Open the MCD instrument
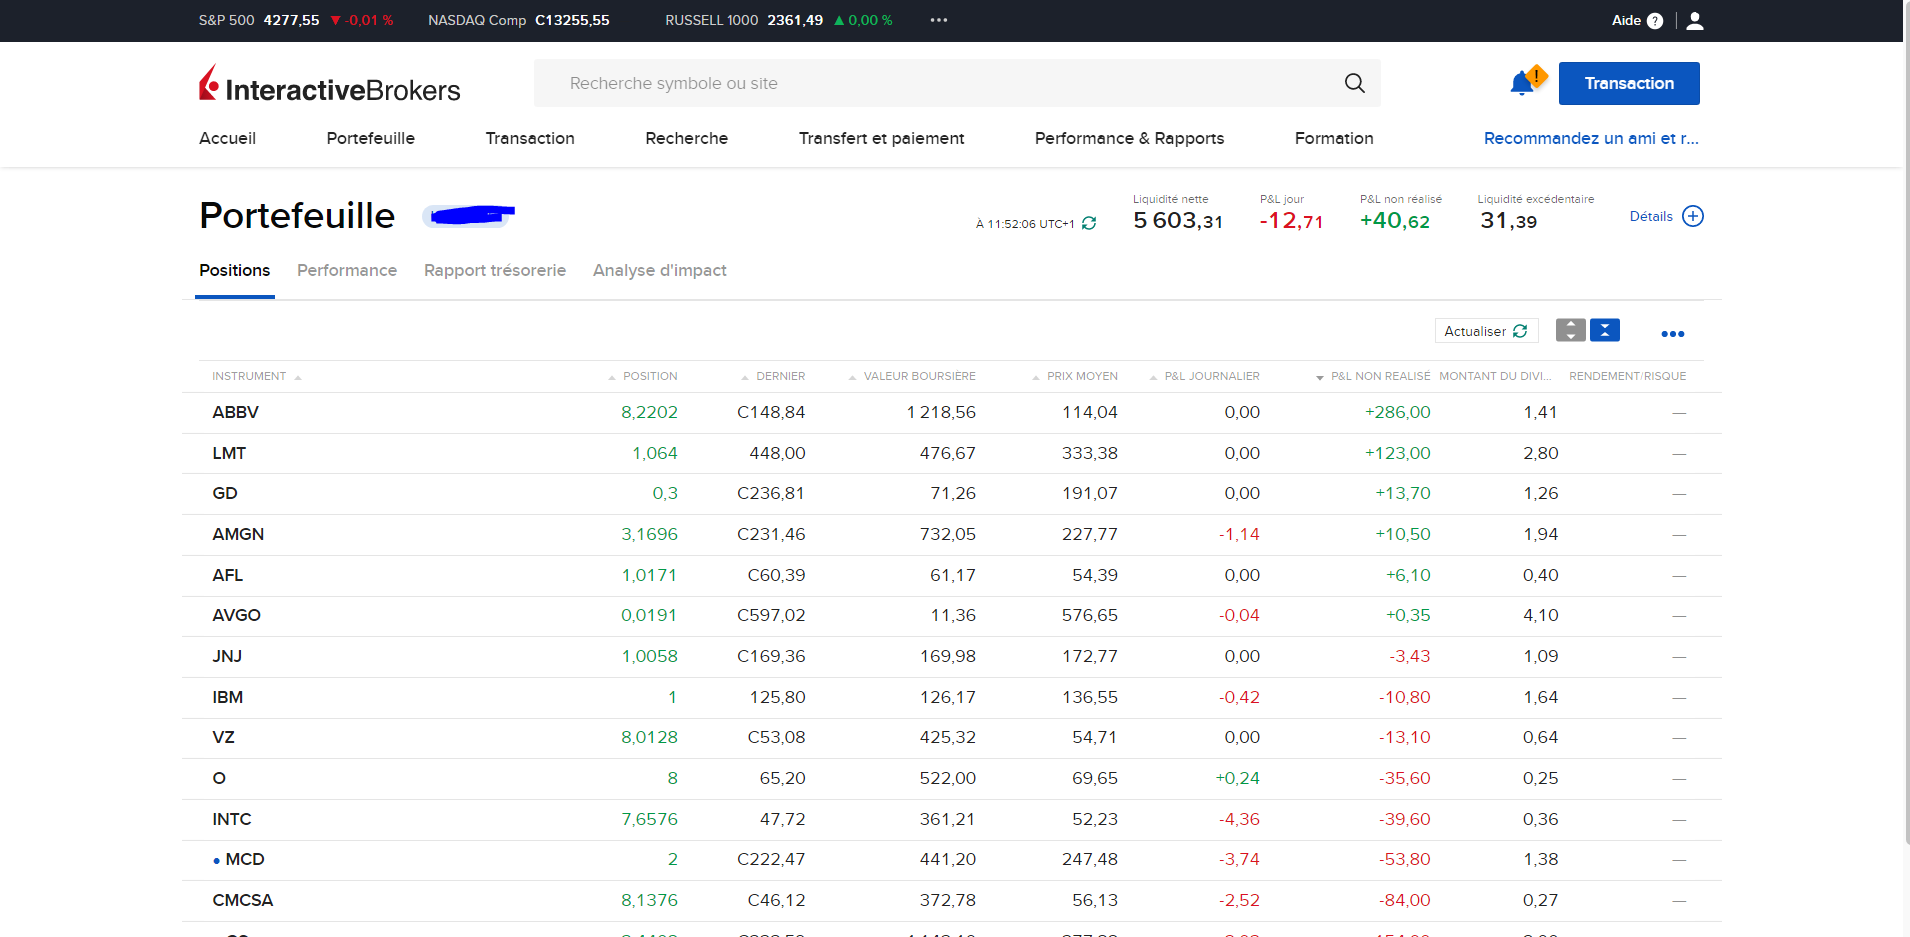The image size is (1910, 937). point(245,859)
